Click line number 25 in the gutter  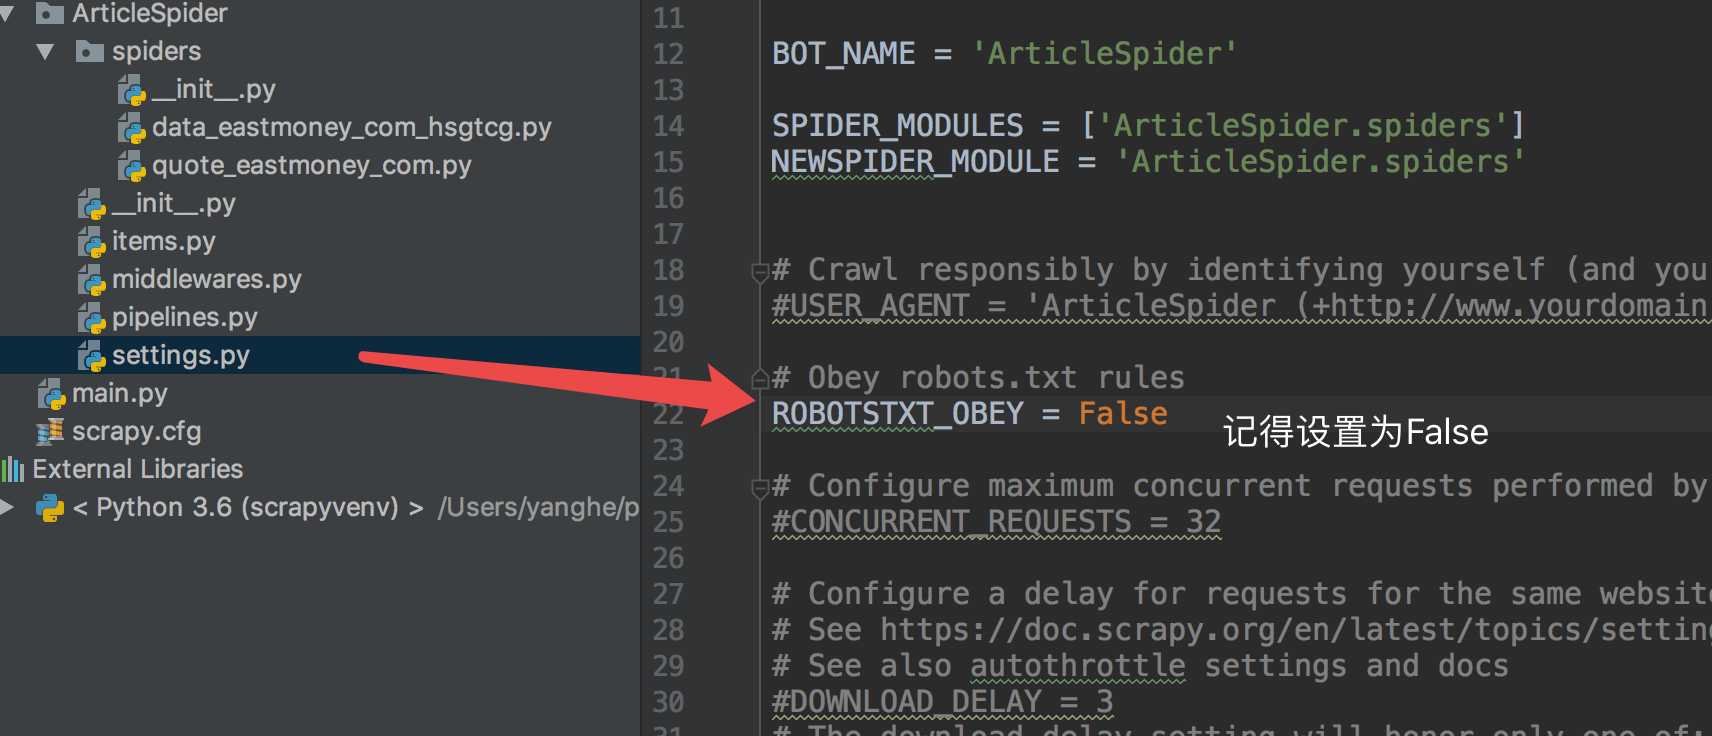669,522
